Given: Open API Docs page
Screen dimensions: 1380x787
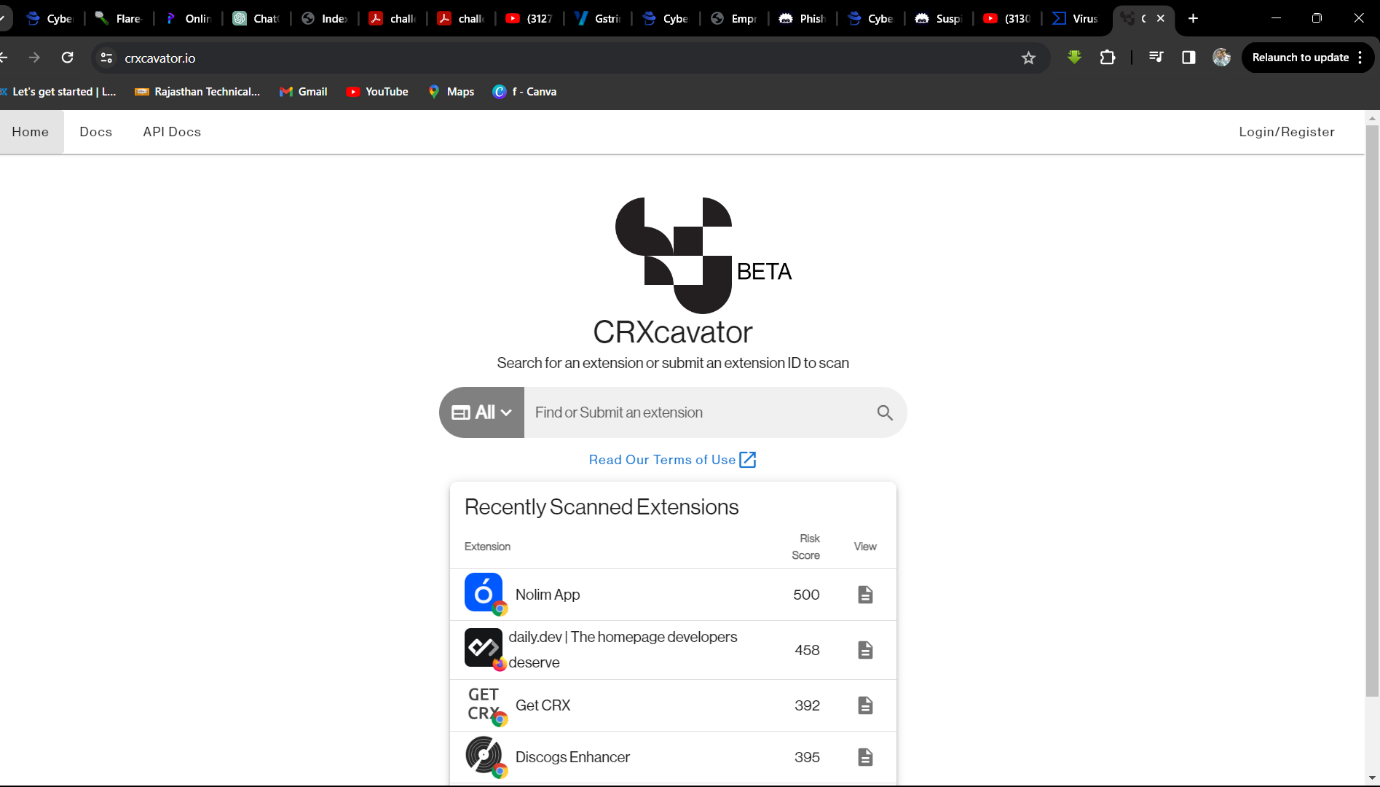Looking at the screenshot, I should 172,132.
